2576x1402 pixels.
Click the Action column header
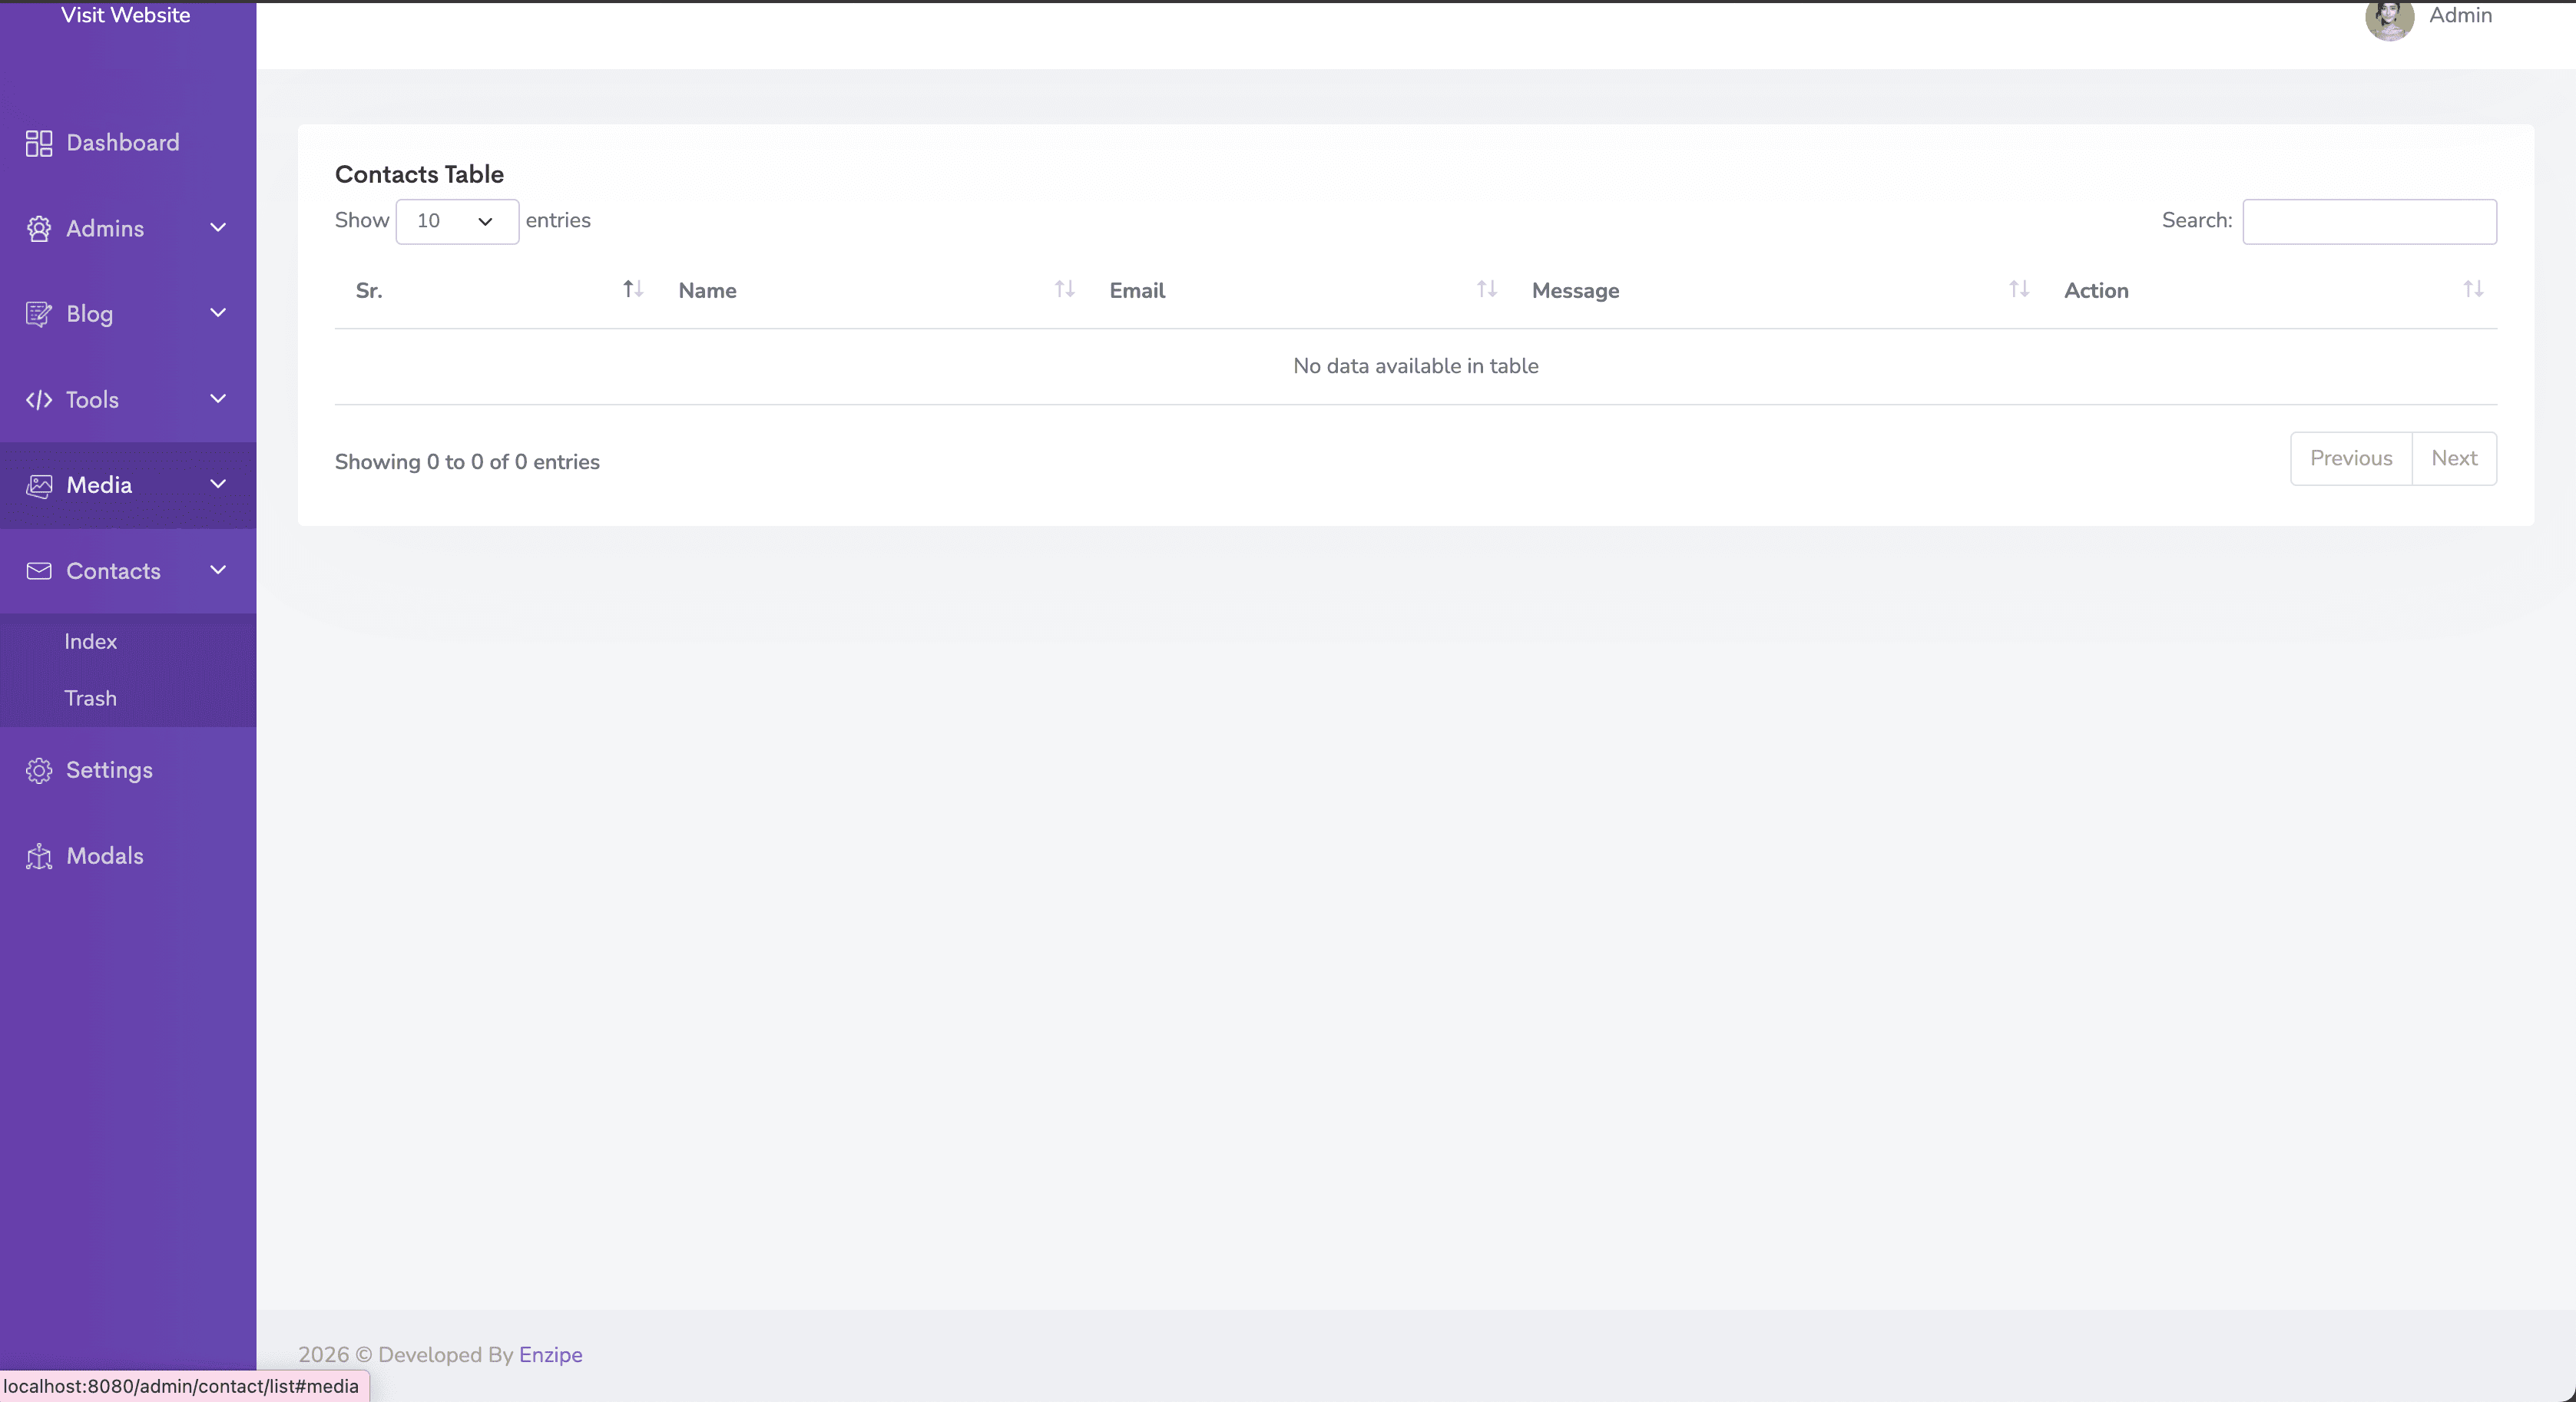coord(2096,291)
